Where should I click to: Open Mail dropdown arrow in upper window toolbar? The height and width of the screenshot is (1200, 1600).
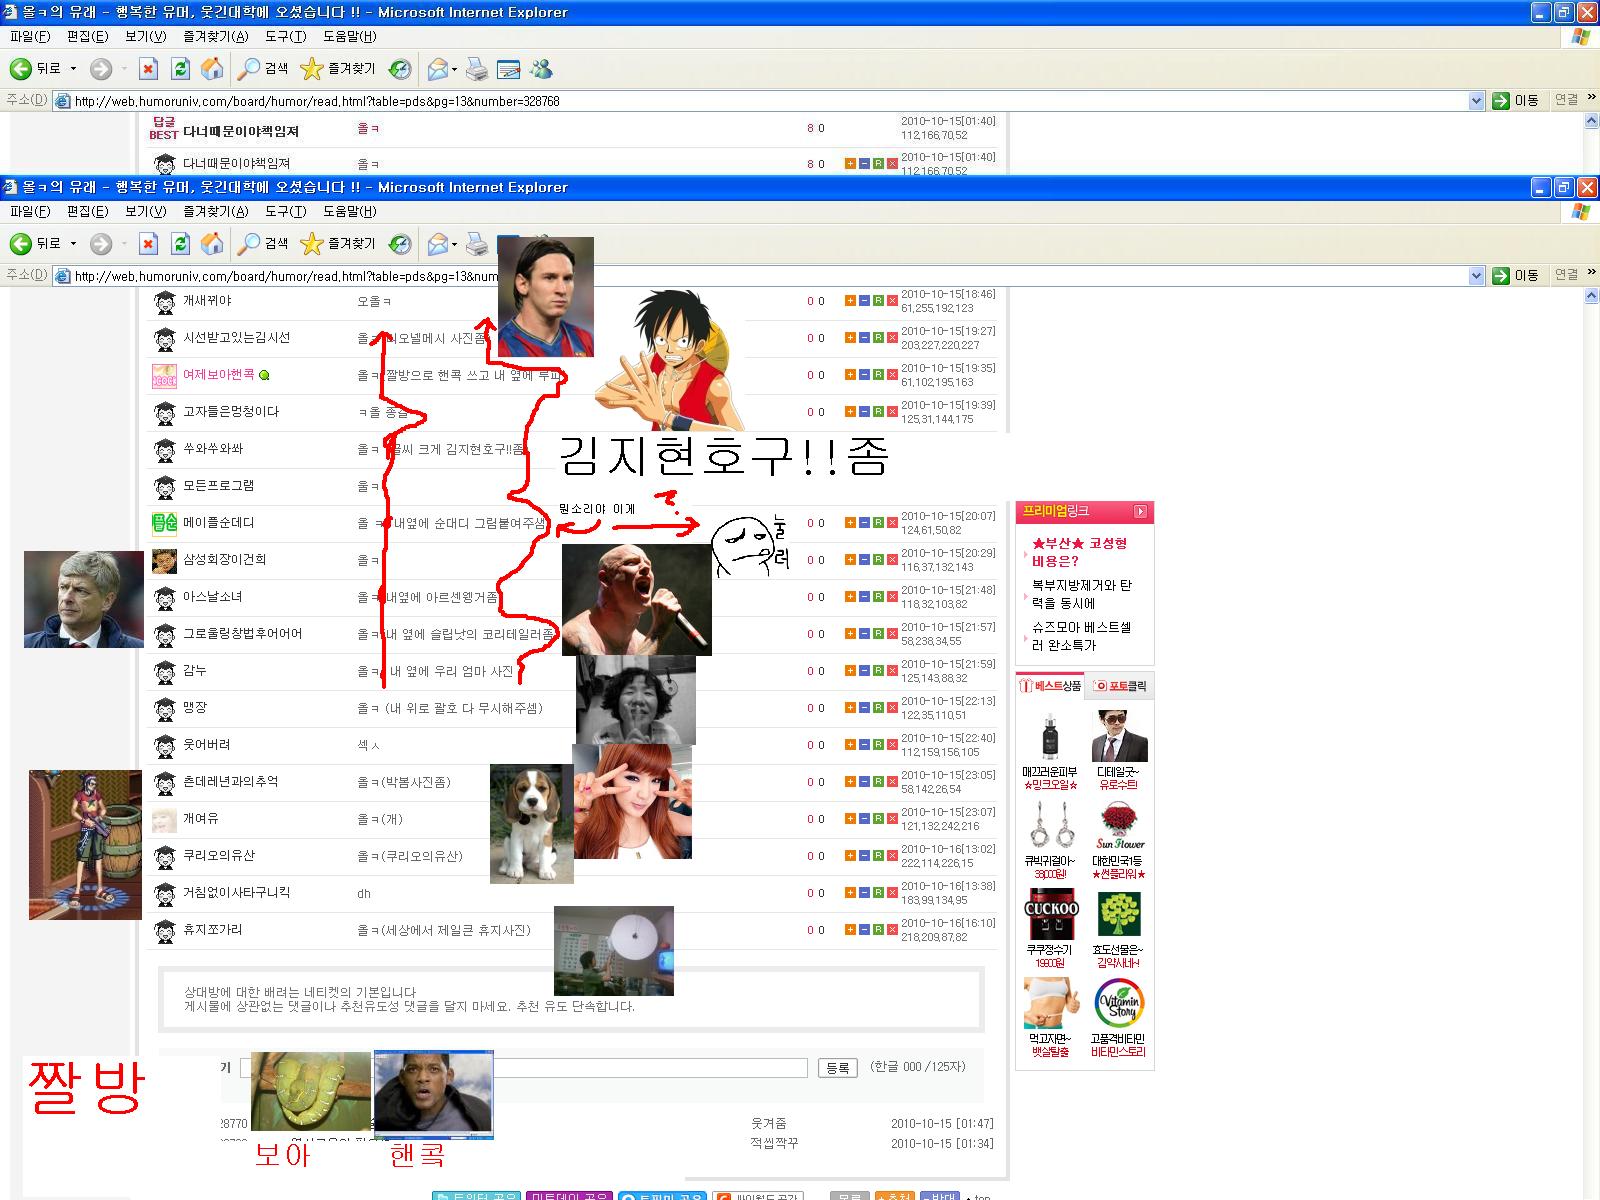[x=454, y=70]
